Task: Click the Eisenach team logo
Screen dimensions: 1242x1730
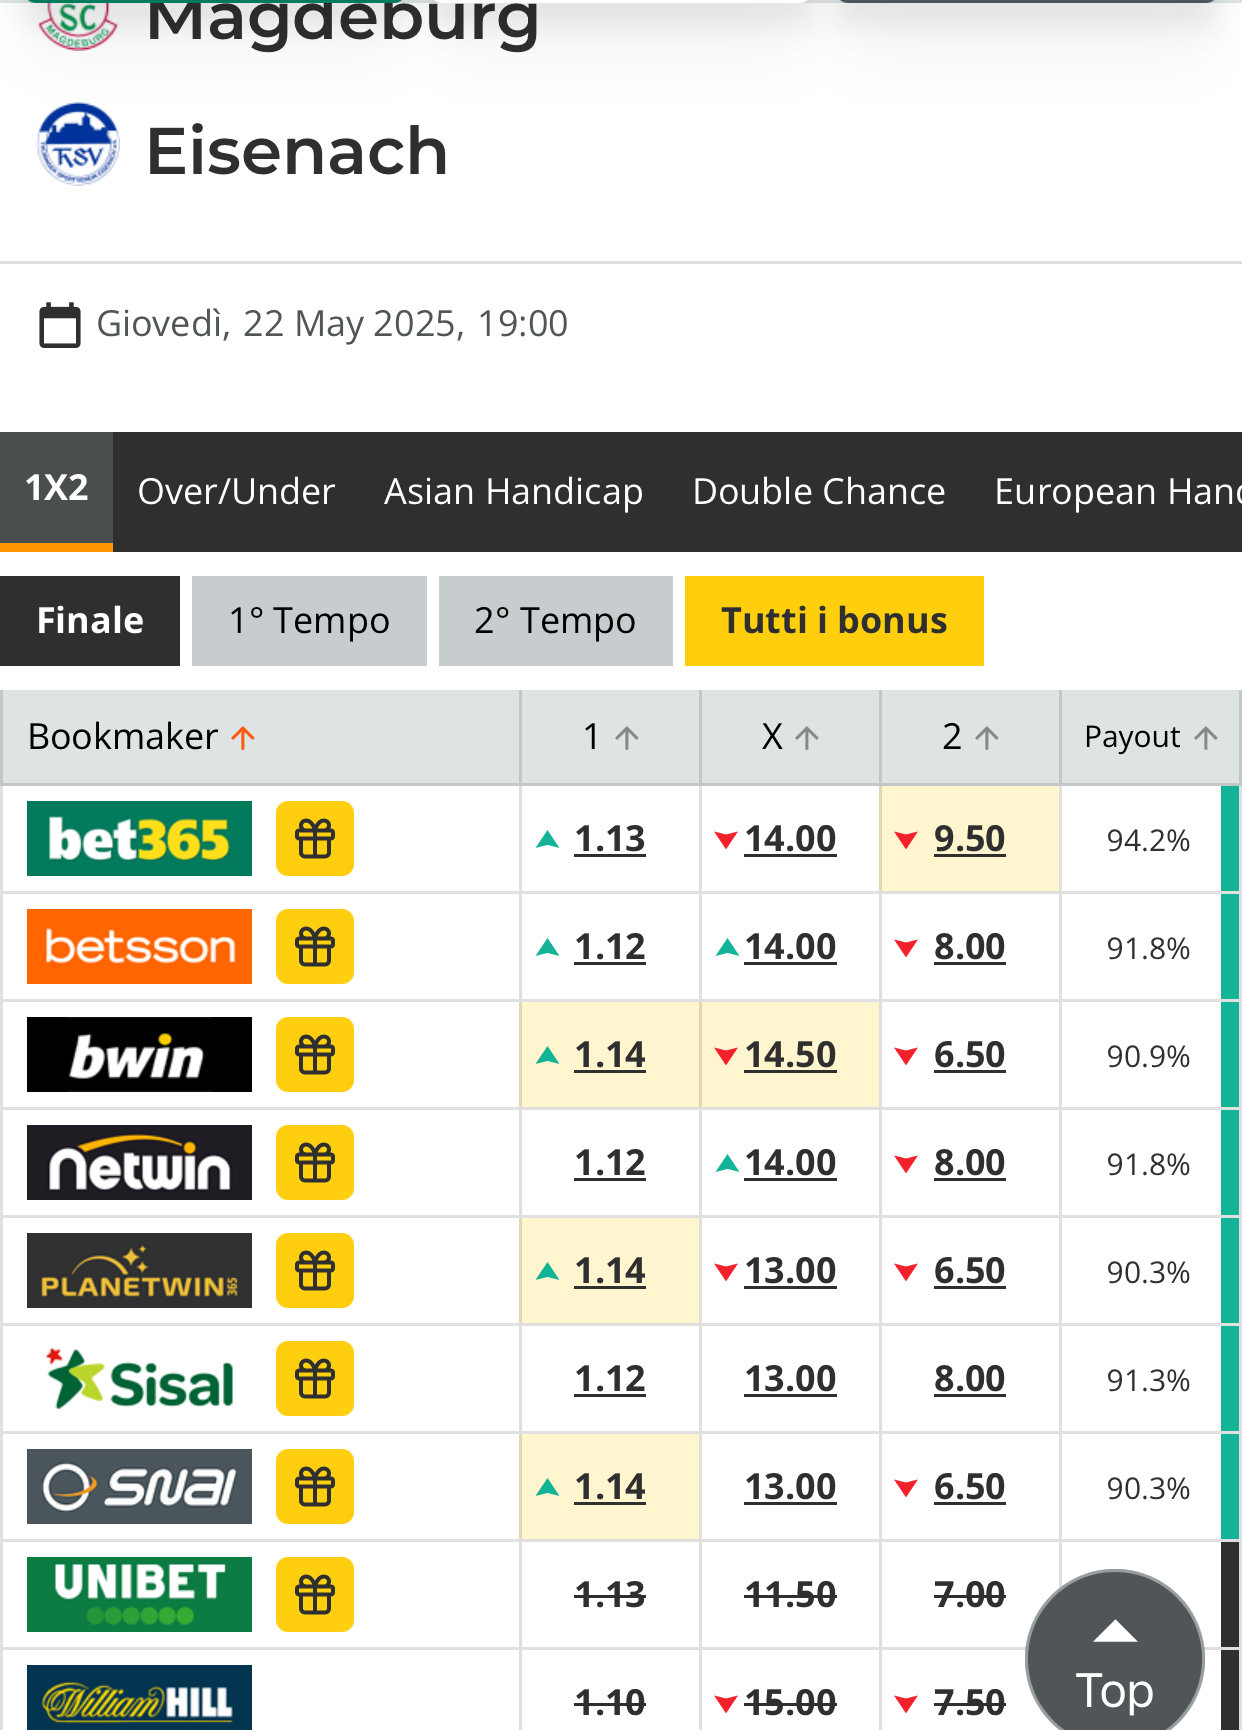Action: click(78, 145)
